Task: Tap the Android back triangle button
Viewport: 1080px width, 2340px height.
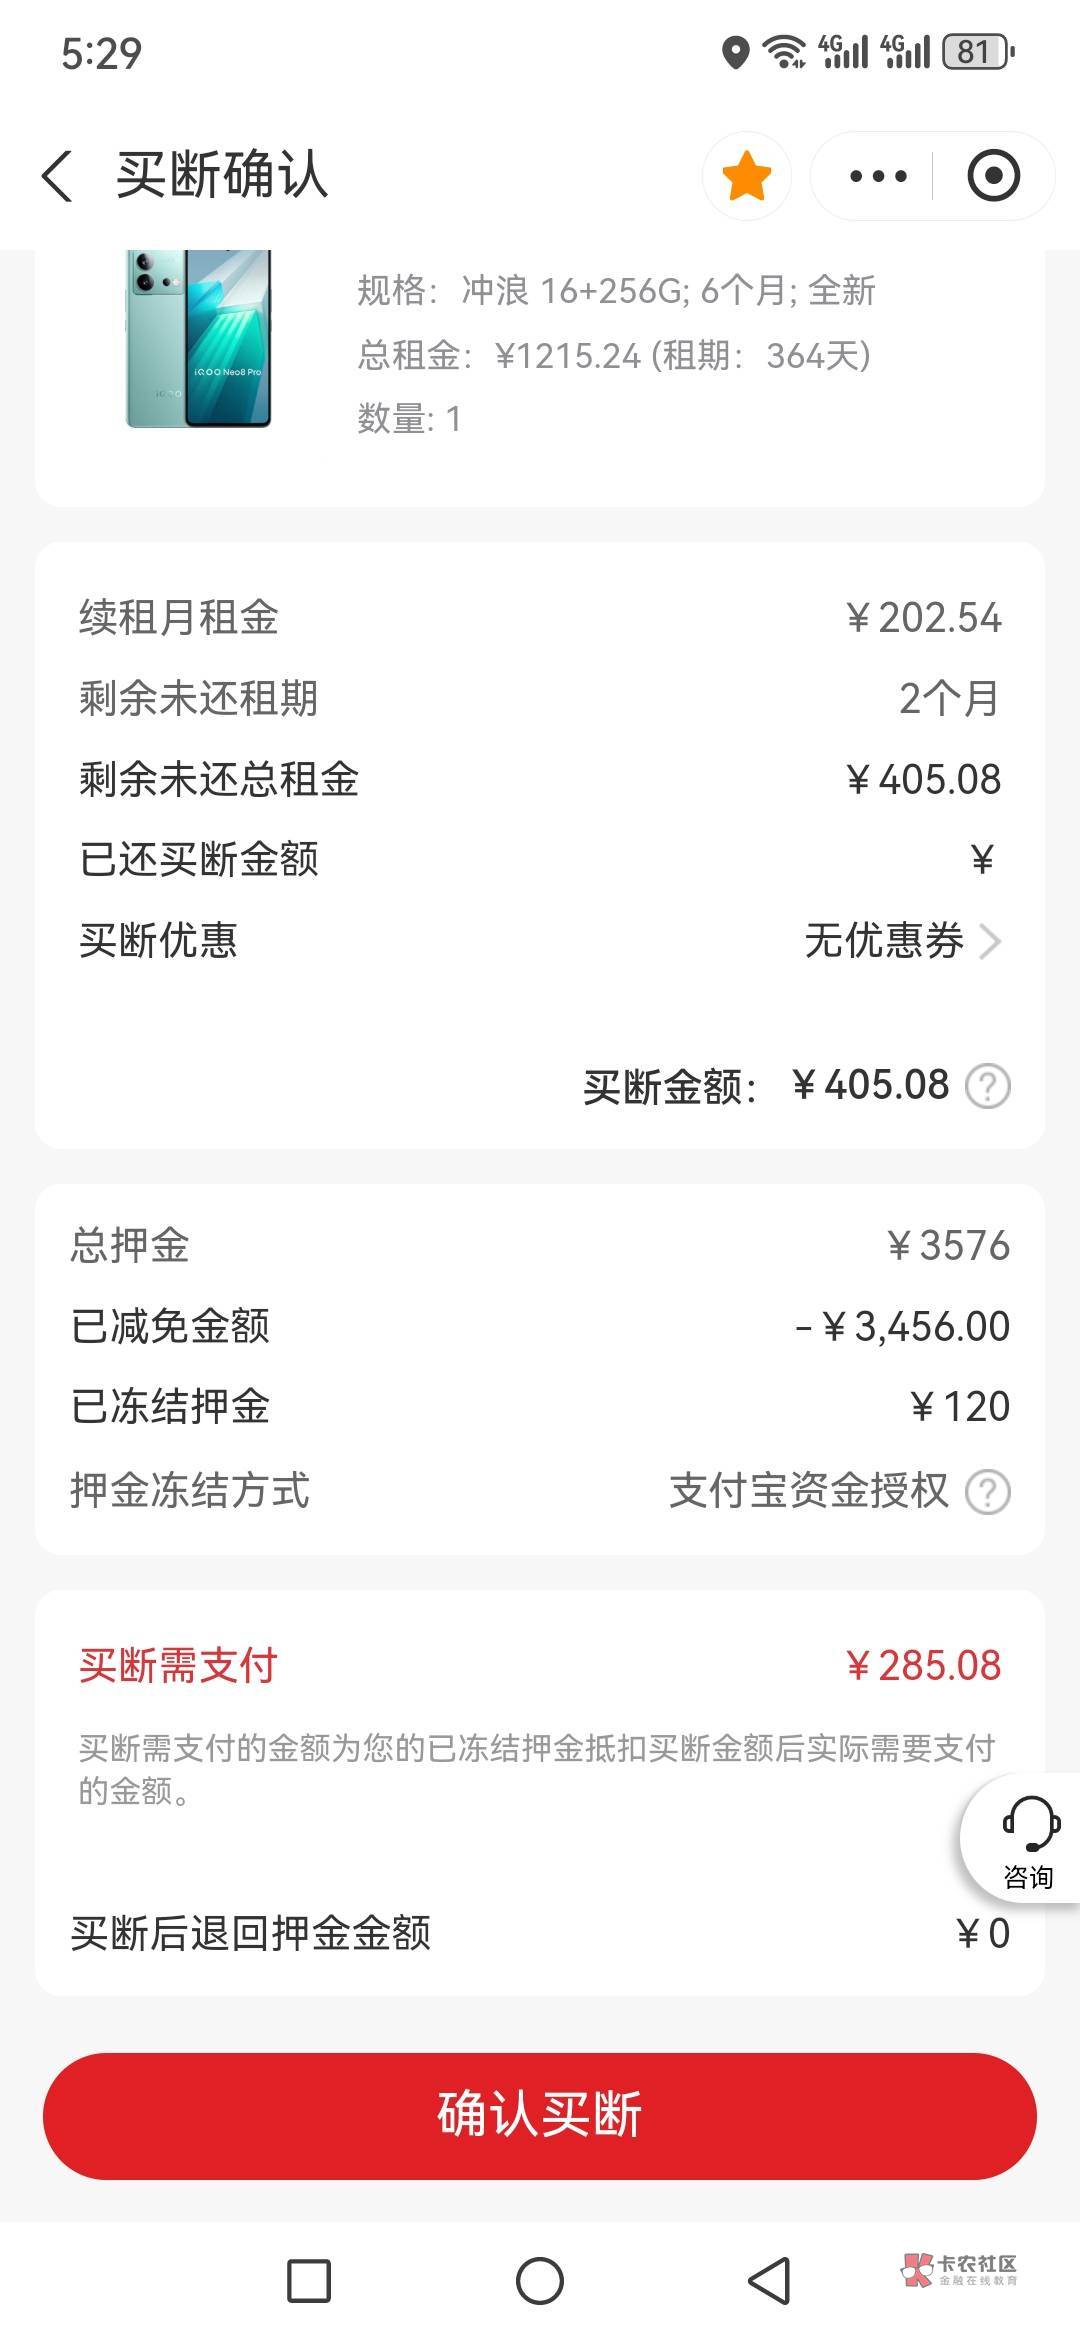Action: (x=769, y=2281)
